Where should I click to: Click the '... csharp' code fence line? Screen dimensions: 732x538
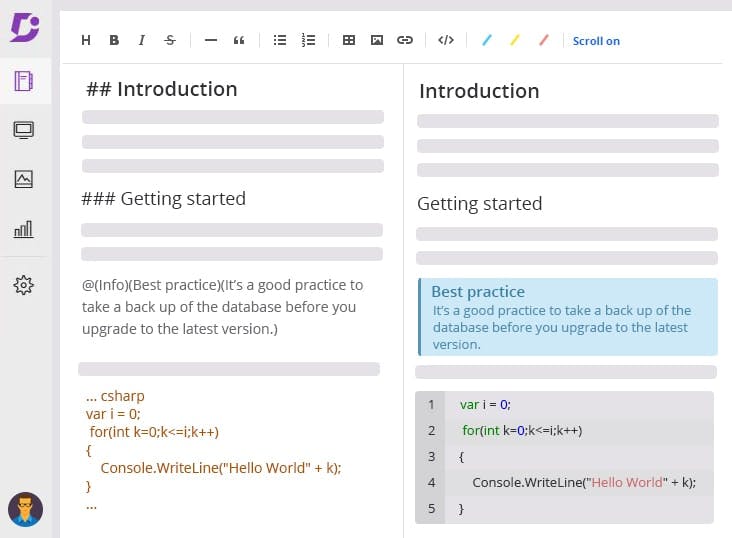[115, 396]
